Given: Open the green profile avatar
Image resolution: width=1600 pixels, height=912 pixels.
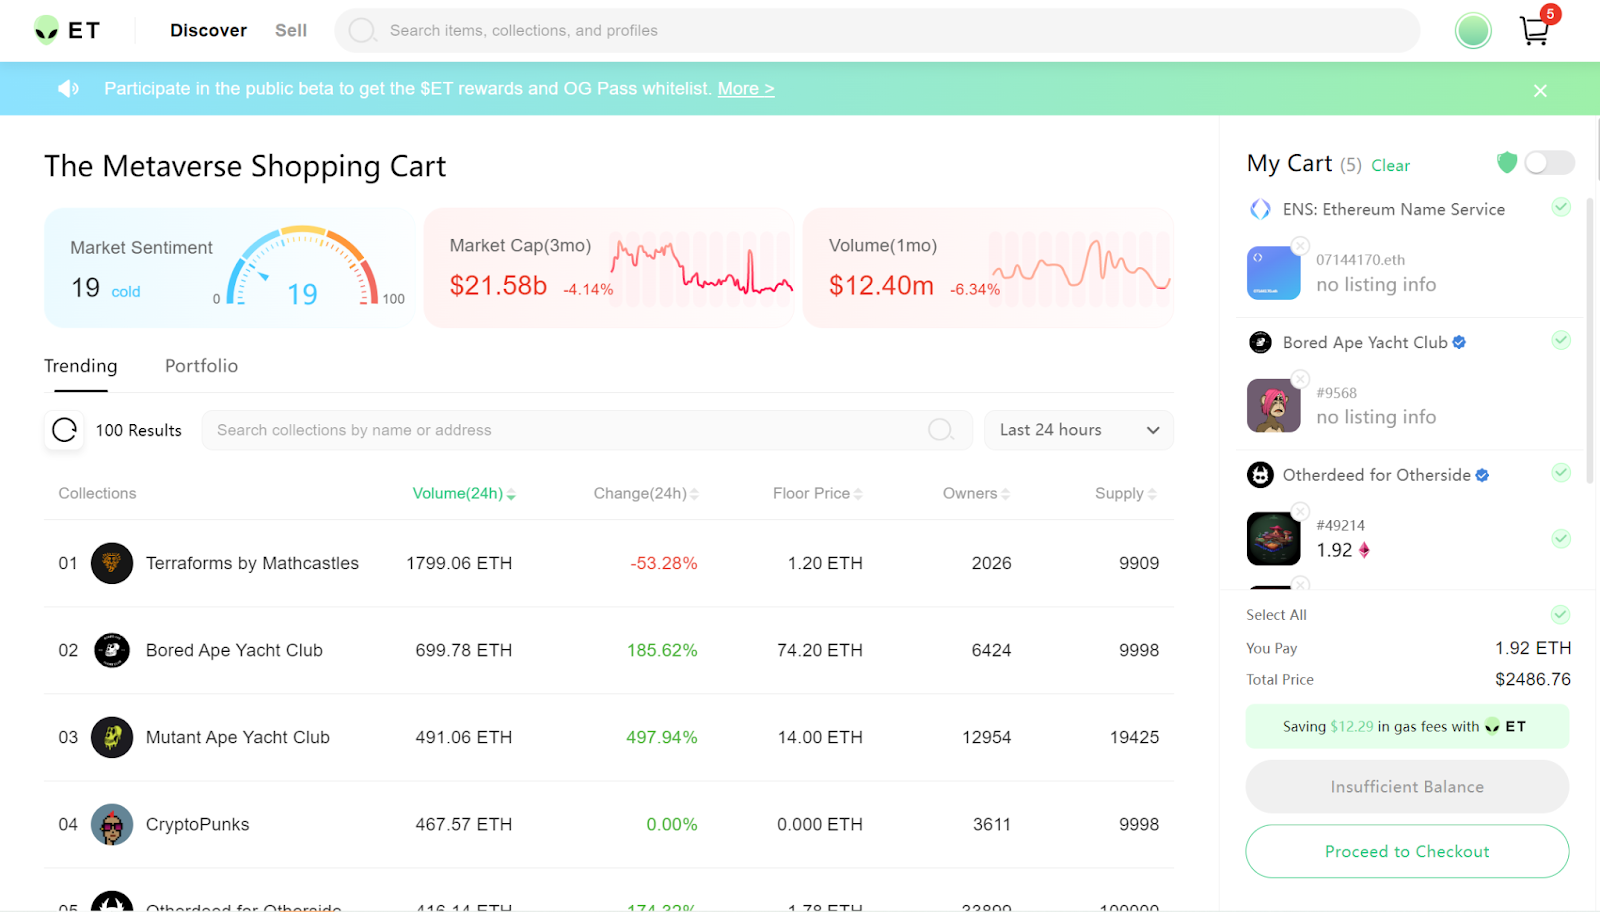Looking at the screenshot, I should click(1473, 31).
